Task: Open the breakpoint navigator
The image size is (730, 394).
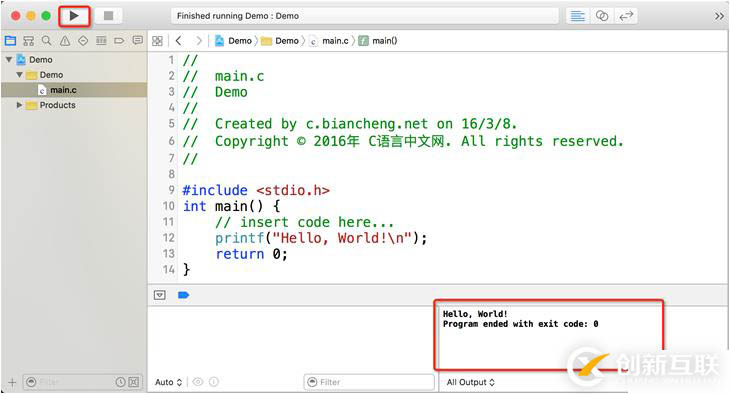Action: click(119, 41)
